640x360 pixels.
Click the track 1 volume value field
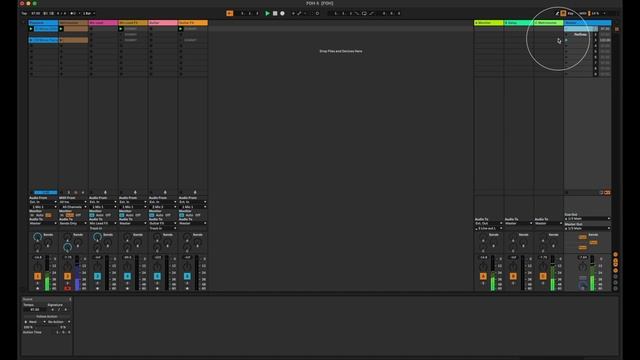pyautogui.click(x=38, y=258)
